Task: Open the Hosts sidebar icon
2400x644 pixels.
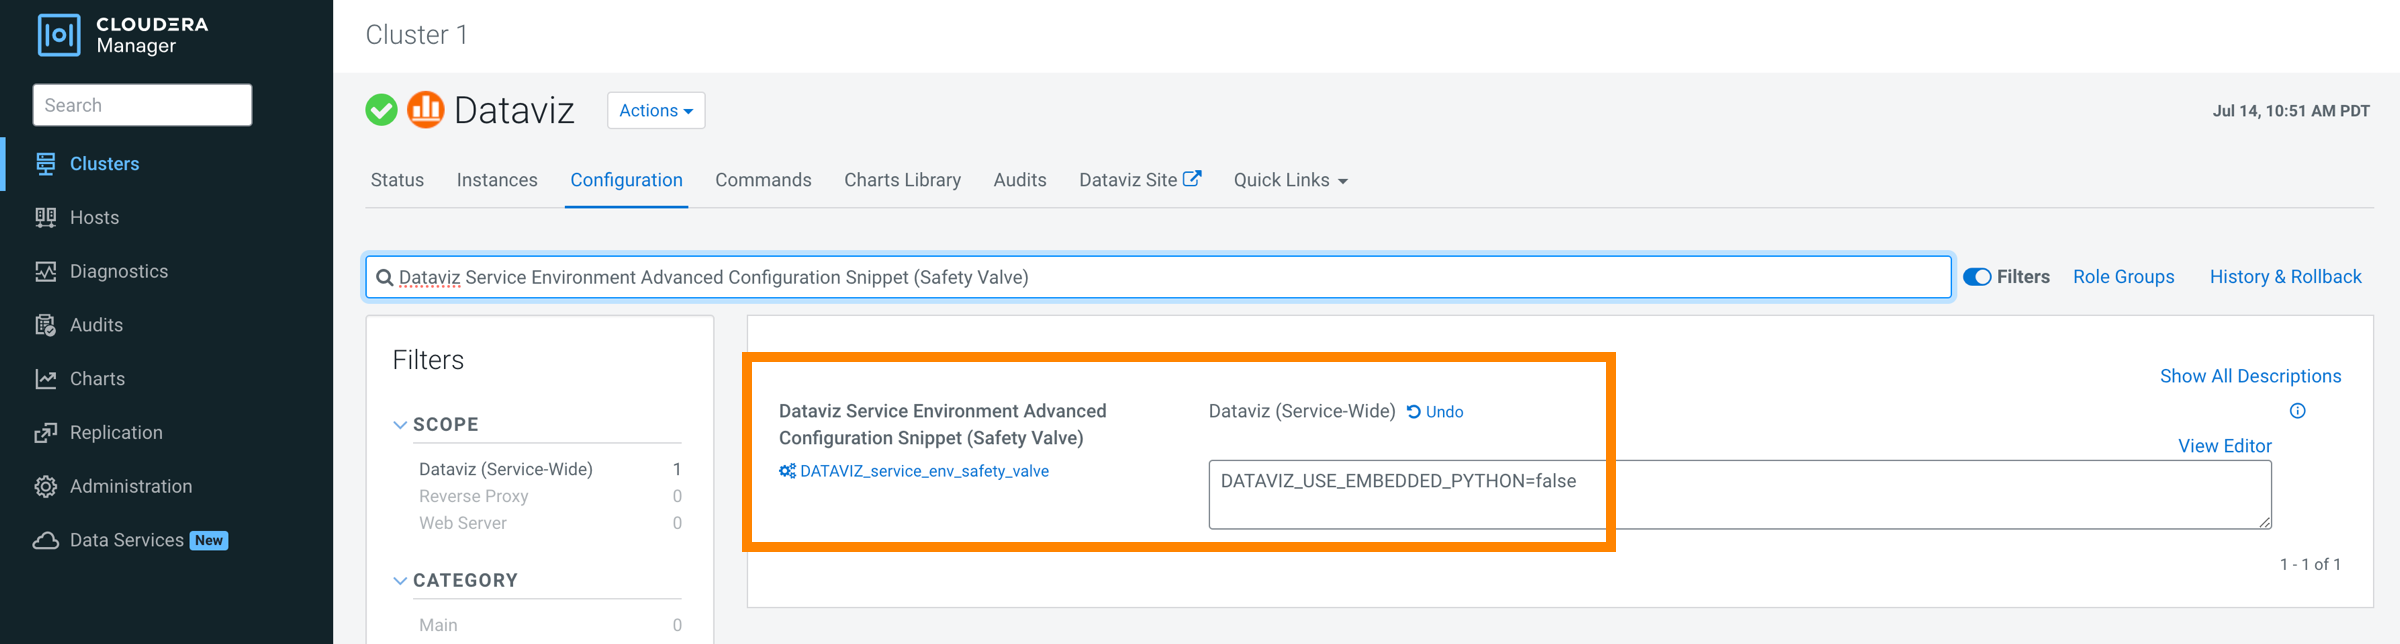Action: pyautogui.click(x=46, y=217)
